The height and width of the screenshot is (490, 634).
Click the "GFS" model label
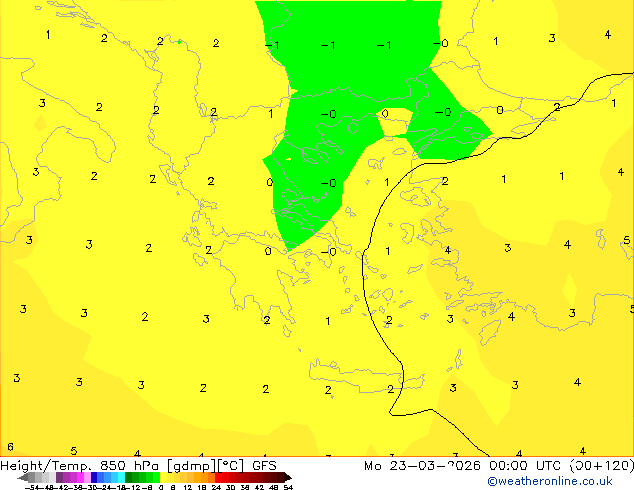[264, 466]
